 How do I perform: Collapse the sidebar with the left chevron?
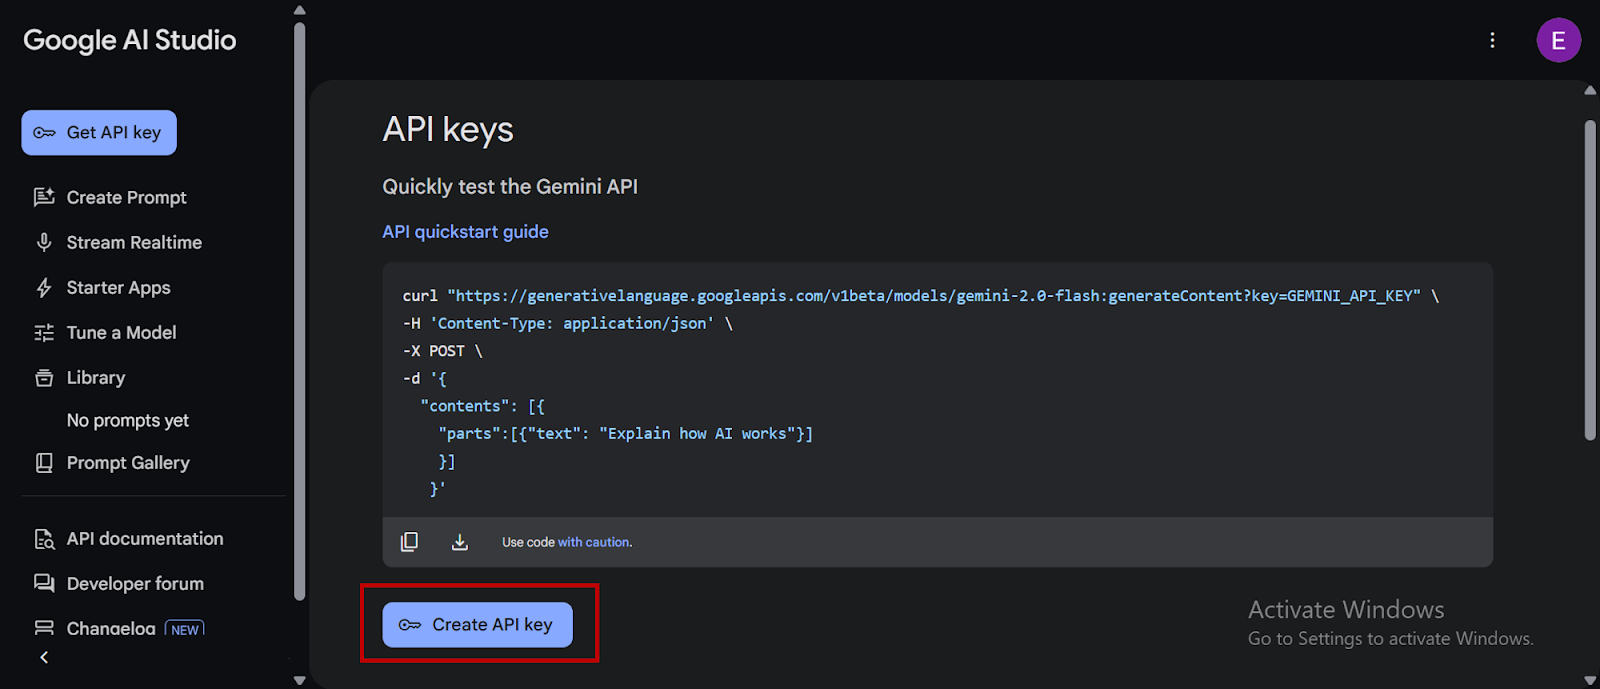tap(44, 658)
